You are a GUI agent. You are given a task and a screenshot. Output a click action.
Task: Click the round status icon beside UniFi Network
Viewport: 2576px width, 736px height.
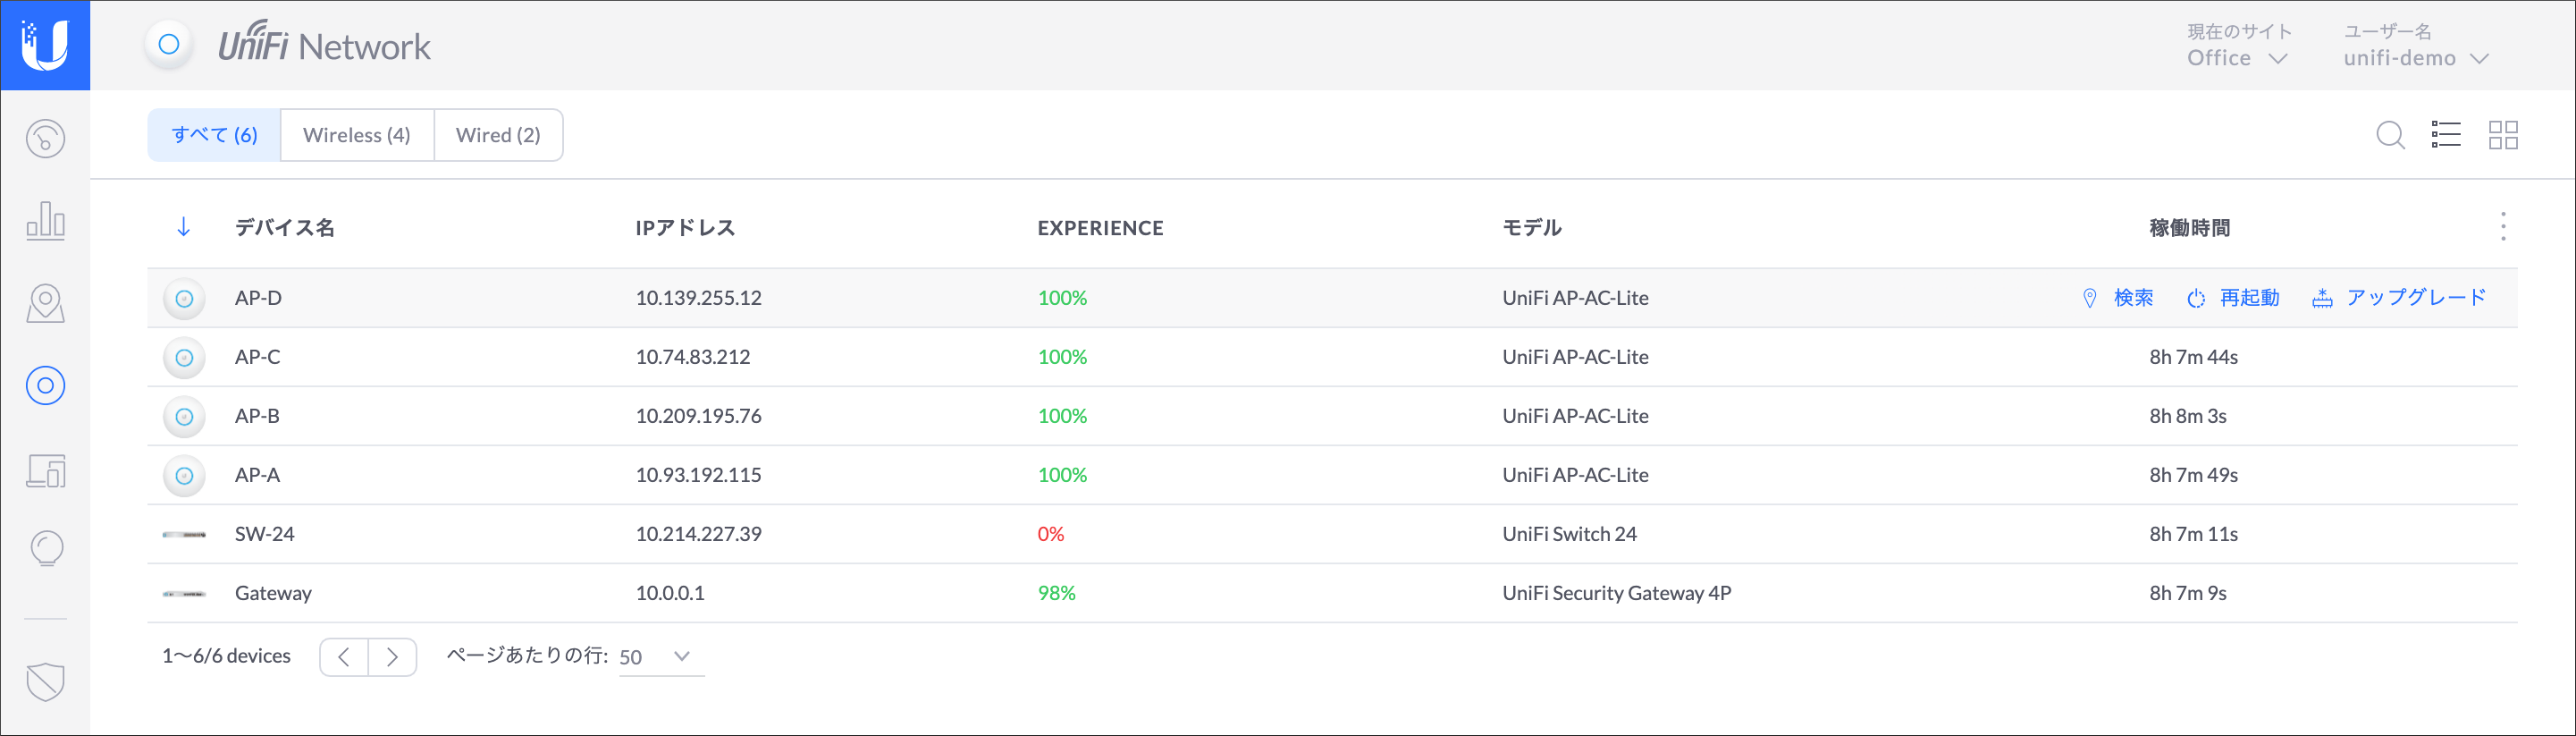coord(169,45)
